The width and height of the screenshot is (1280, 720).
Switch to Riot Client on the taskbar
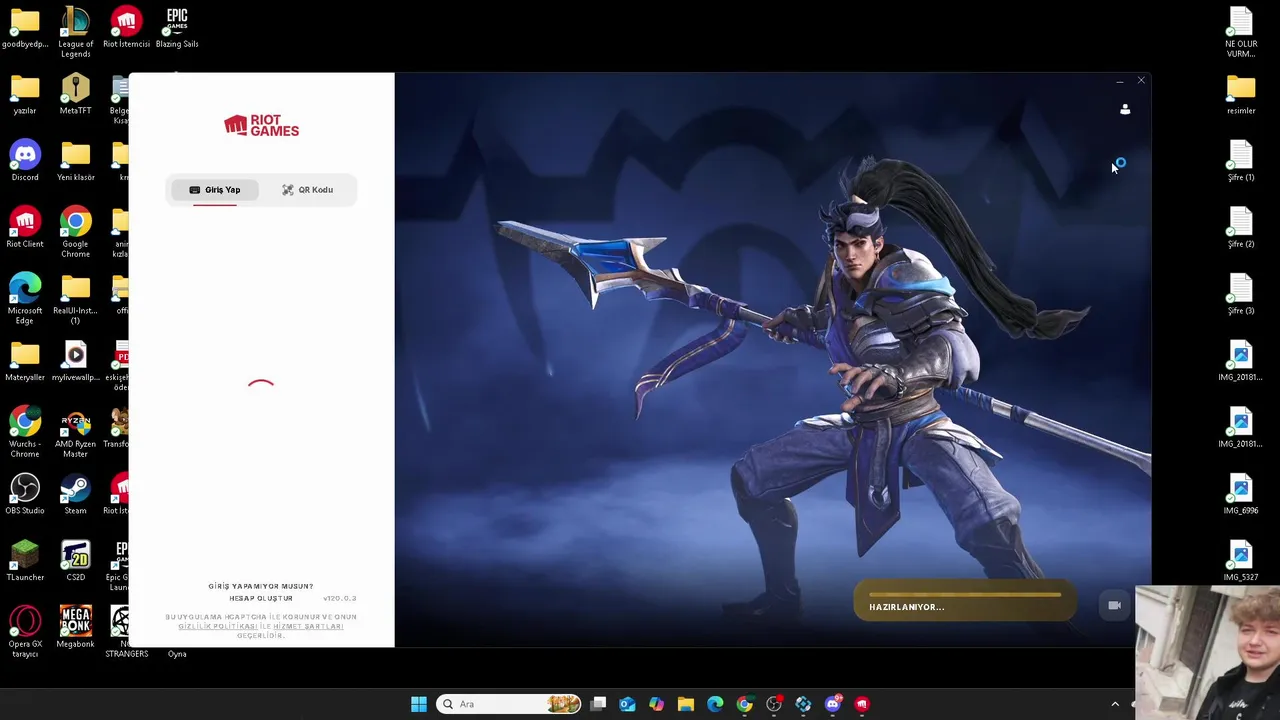tap(862, 704)
